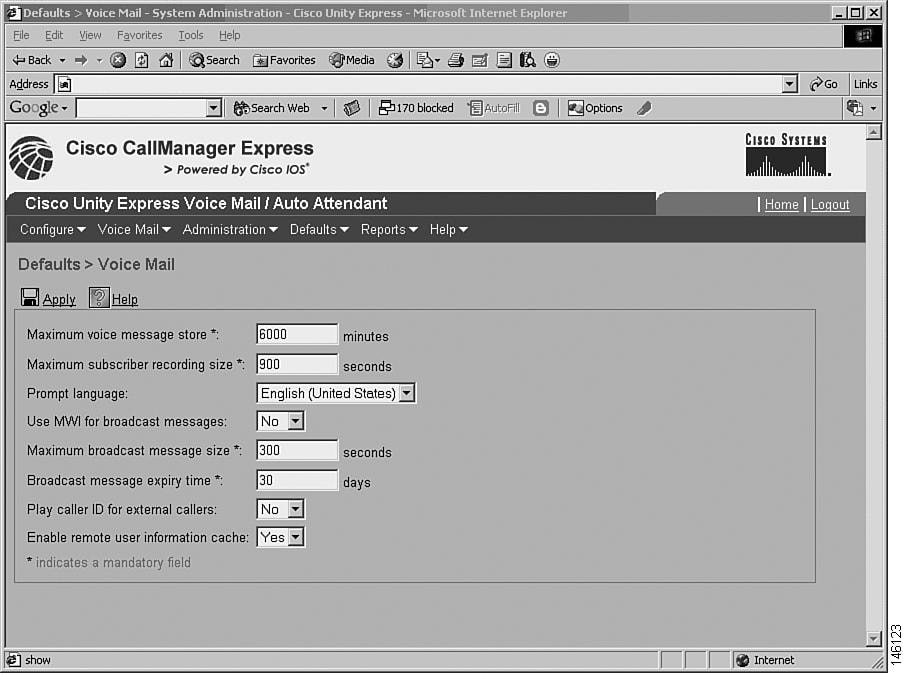903x673 pixels.
Task: Click the Apply link
Action: [x=59, y=299]
